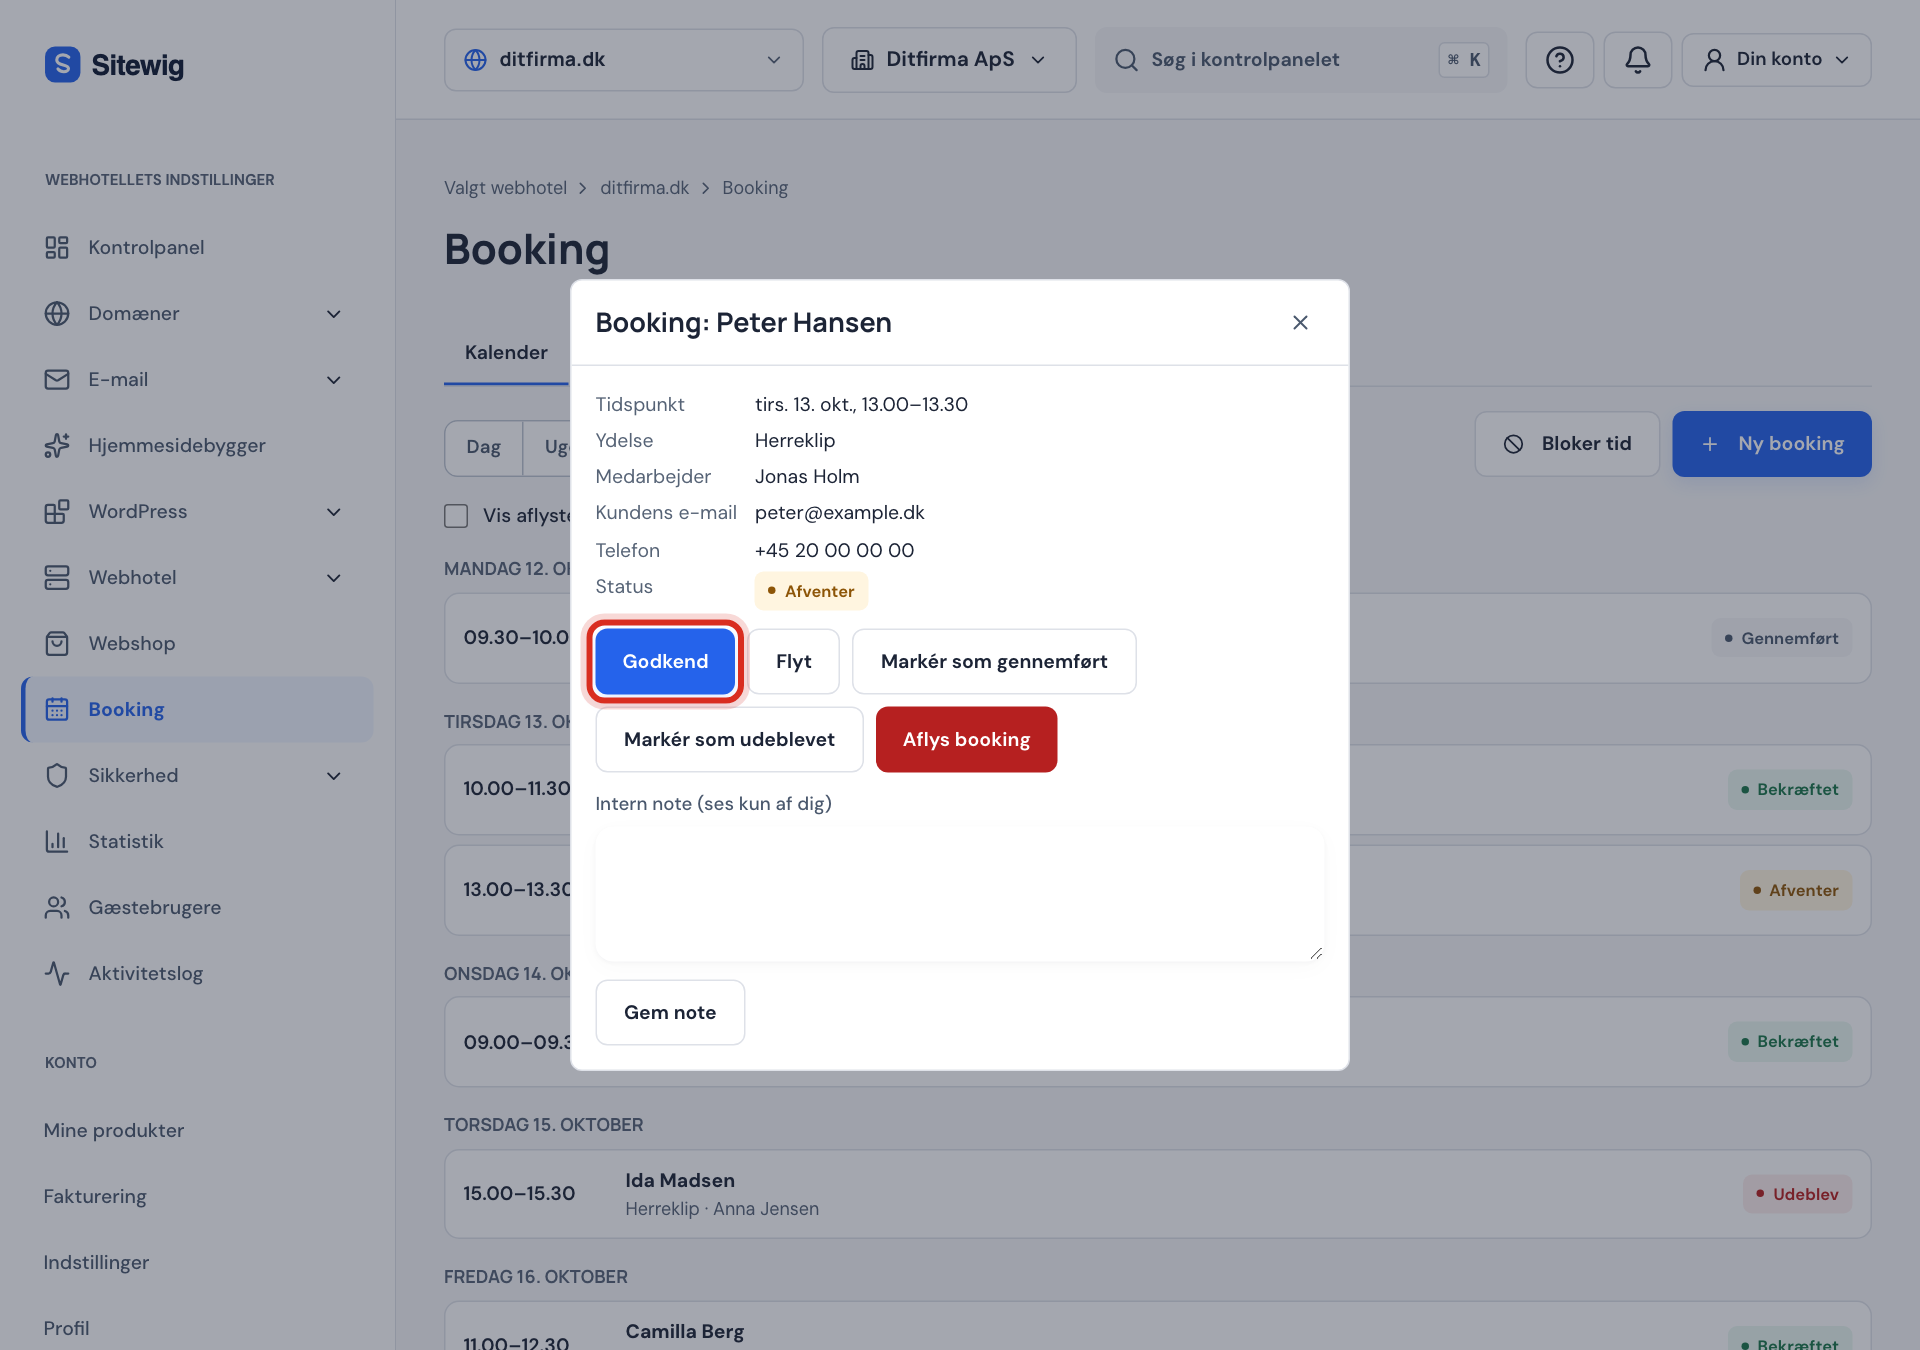Save with Gem note button
The width and height of the screenshot is (1920, 1350).
pos(670,1012)
